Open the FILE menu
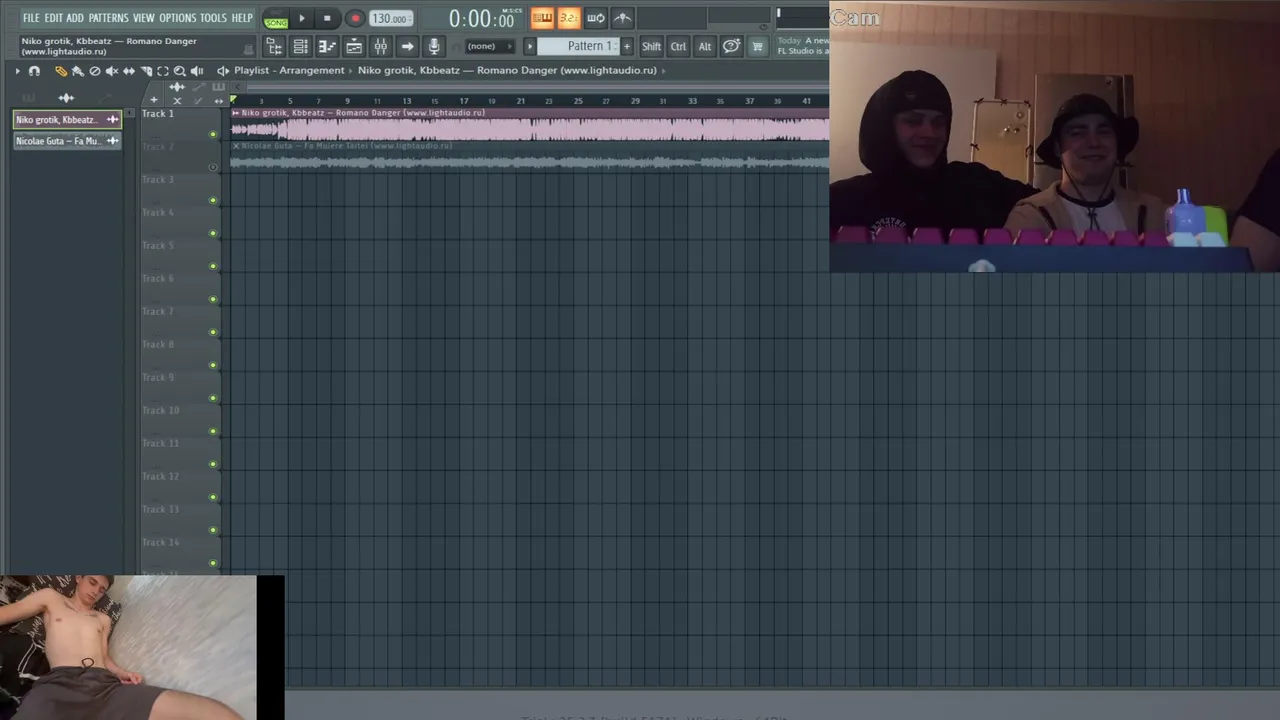 (31, 18)
